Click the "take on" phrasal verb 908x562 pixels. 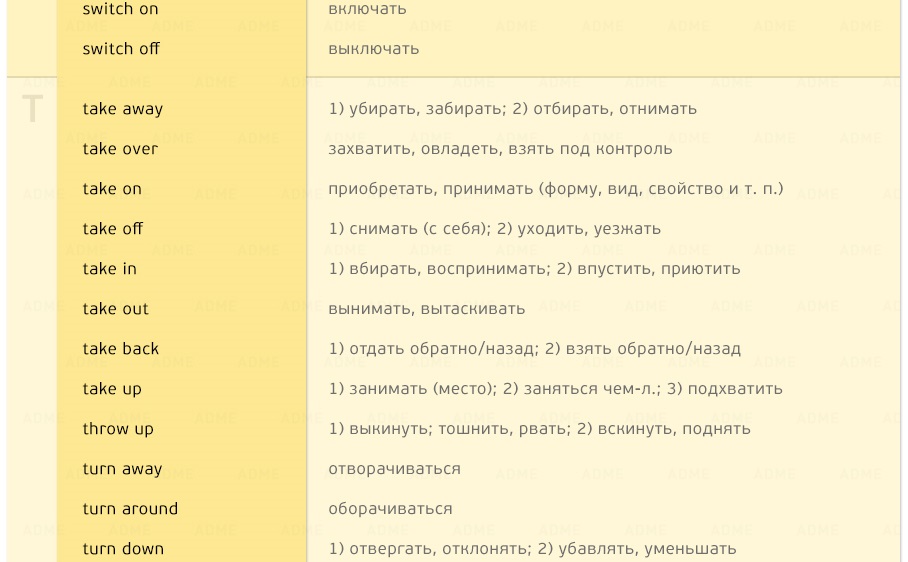point(112,189)
